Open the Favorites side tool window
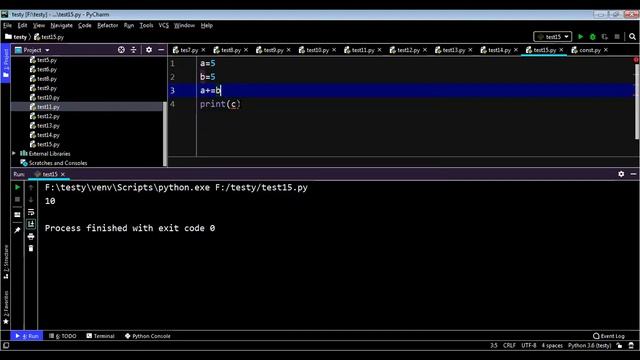The width and height of the screenshot is (640, 360). click(x=6, y=307)
